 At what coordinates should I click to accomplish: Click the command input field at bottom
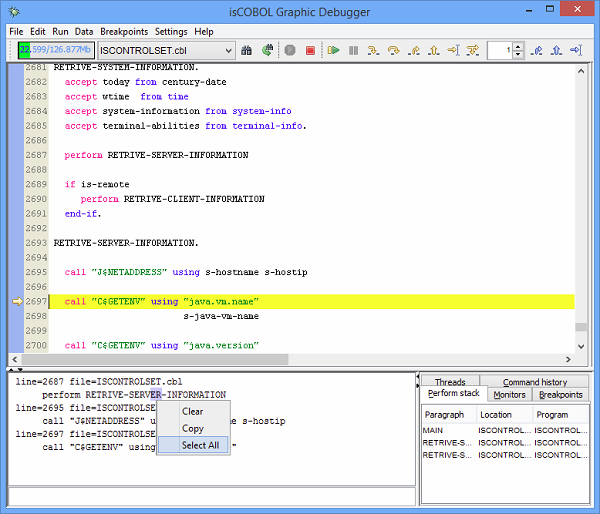208,495
